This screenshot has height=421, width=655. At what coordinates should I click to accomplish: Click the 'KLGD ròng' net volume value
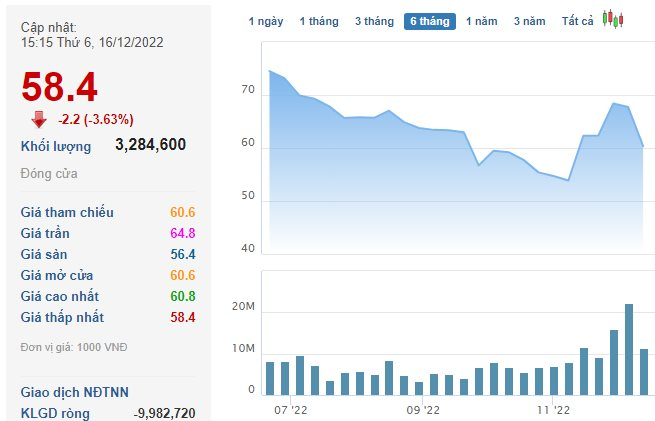point(164,413)
